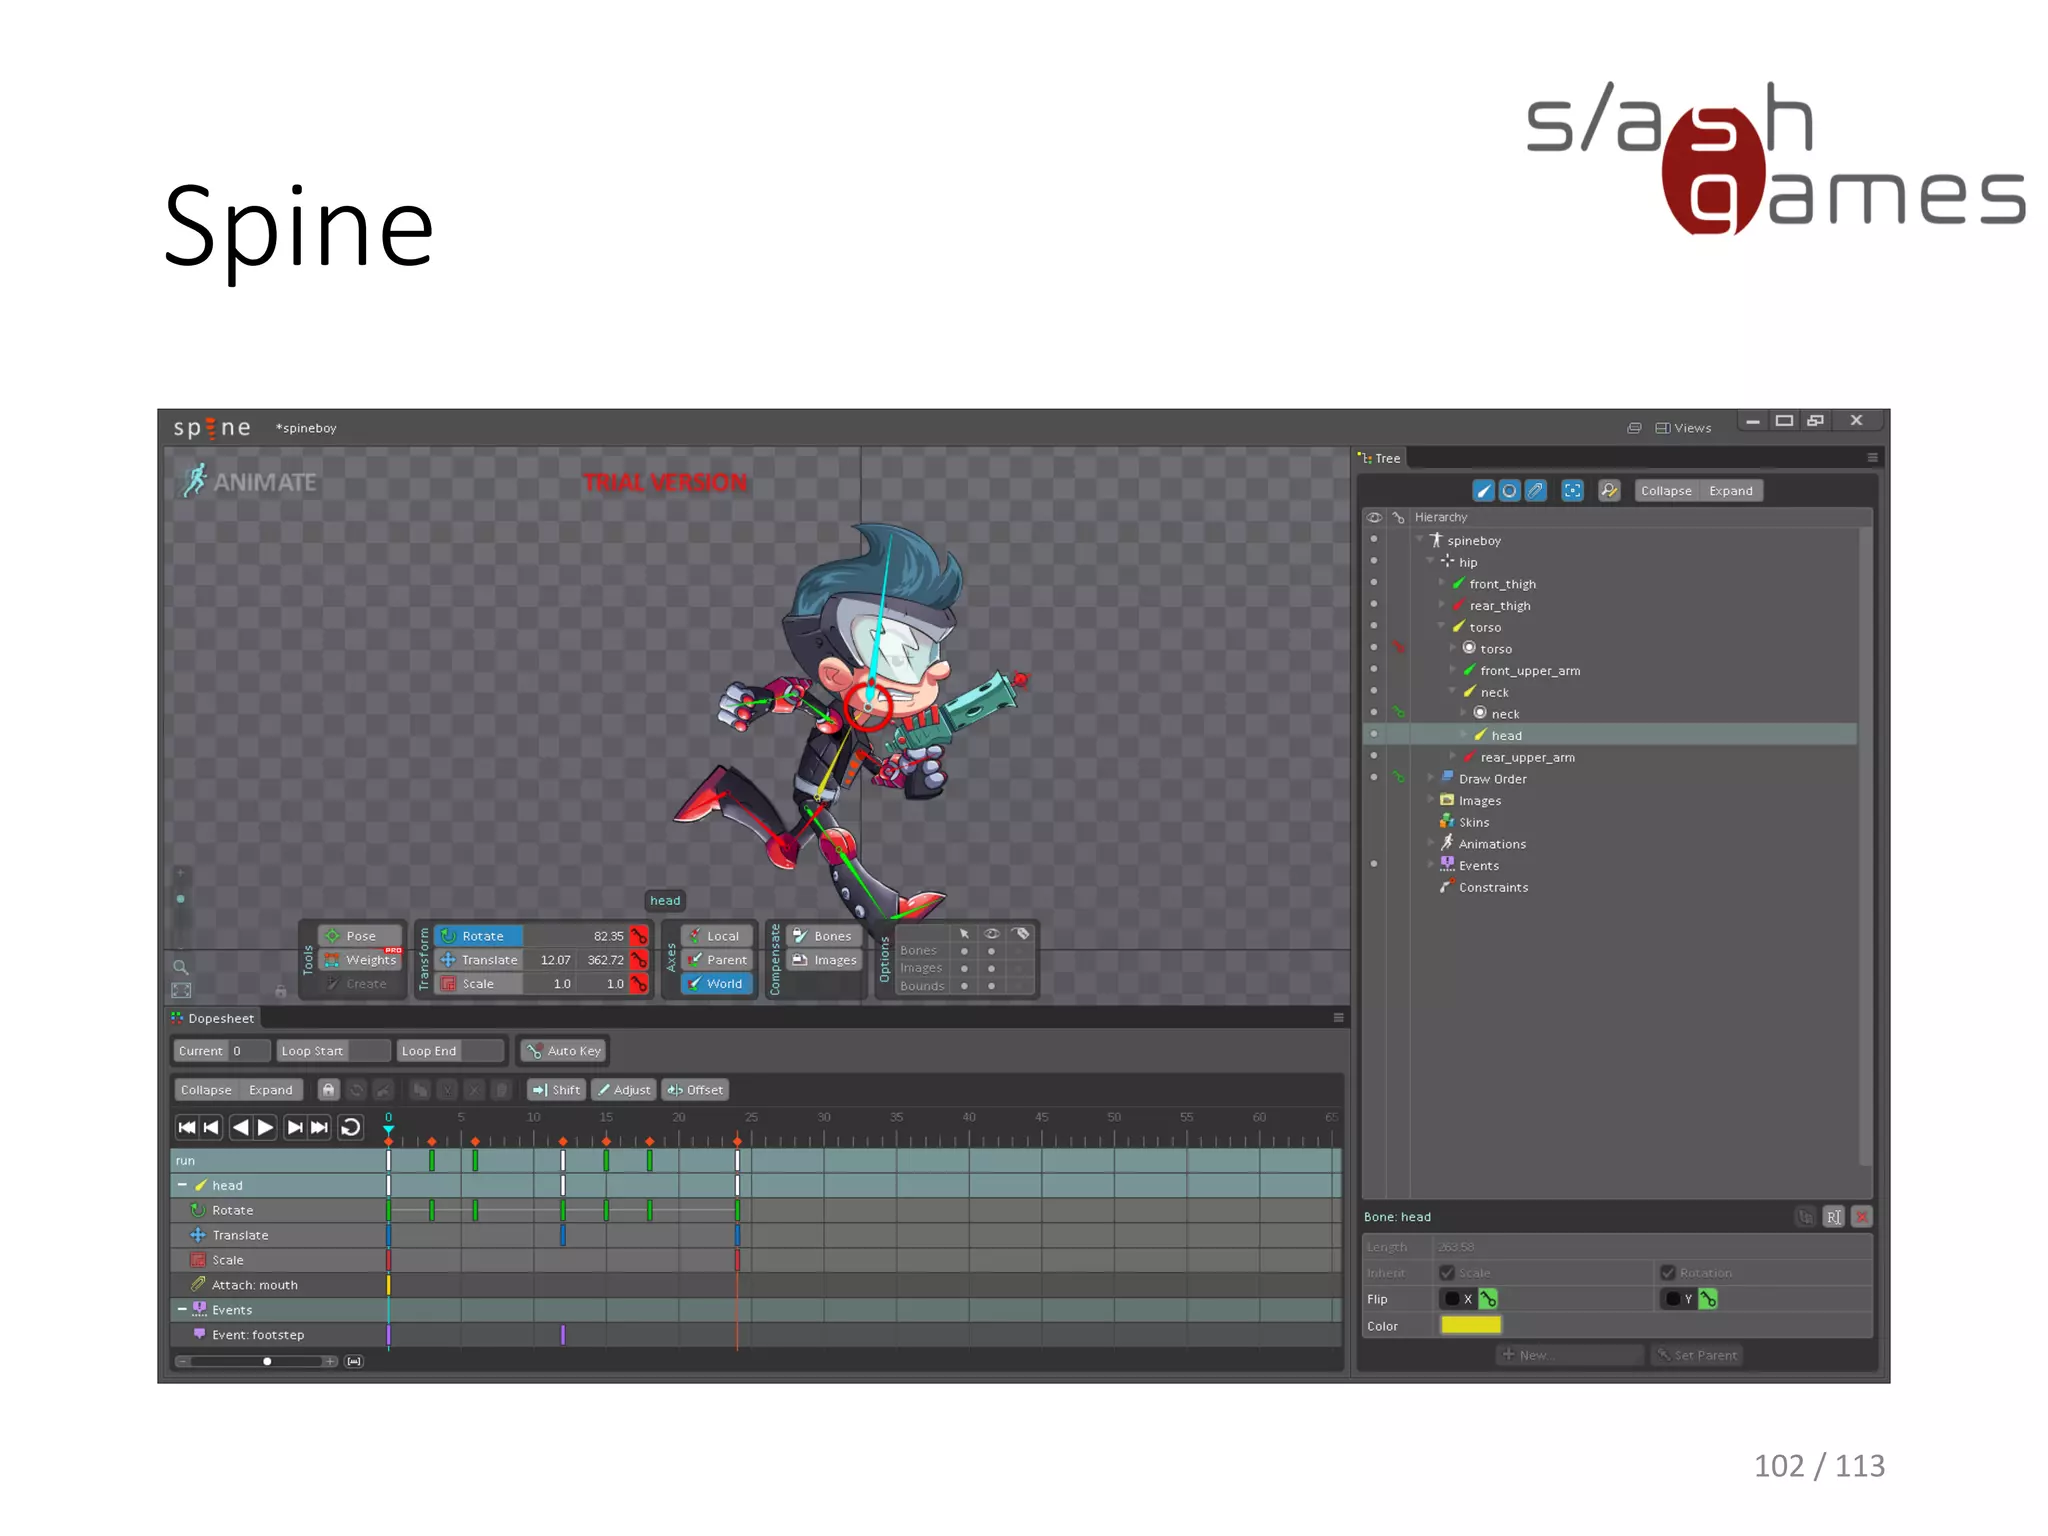This screenshot has height=1536, width=2048.
Task: Toggle Auto Key in the Dopesheet
Action: [x=564, y=1051]
